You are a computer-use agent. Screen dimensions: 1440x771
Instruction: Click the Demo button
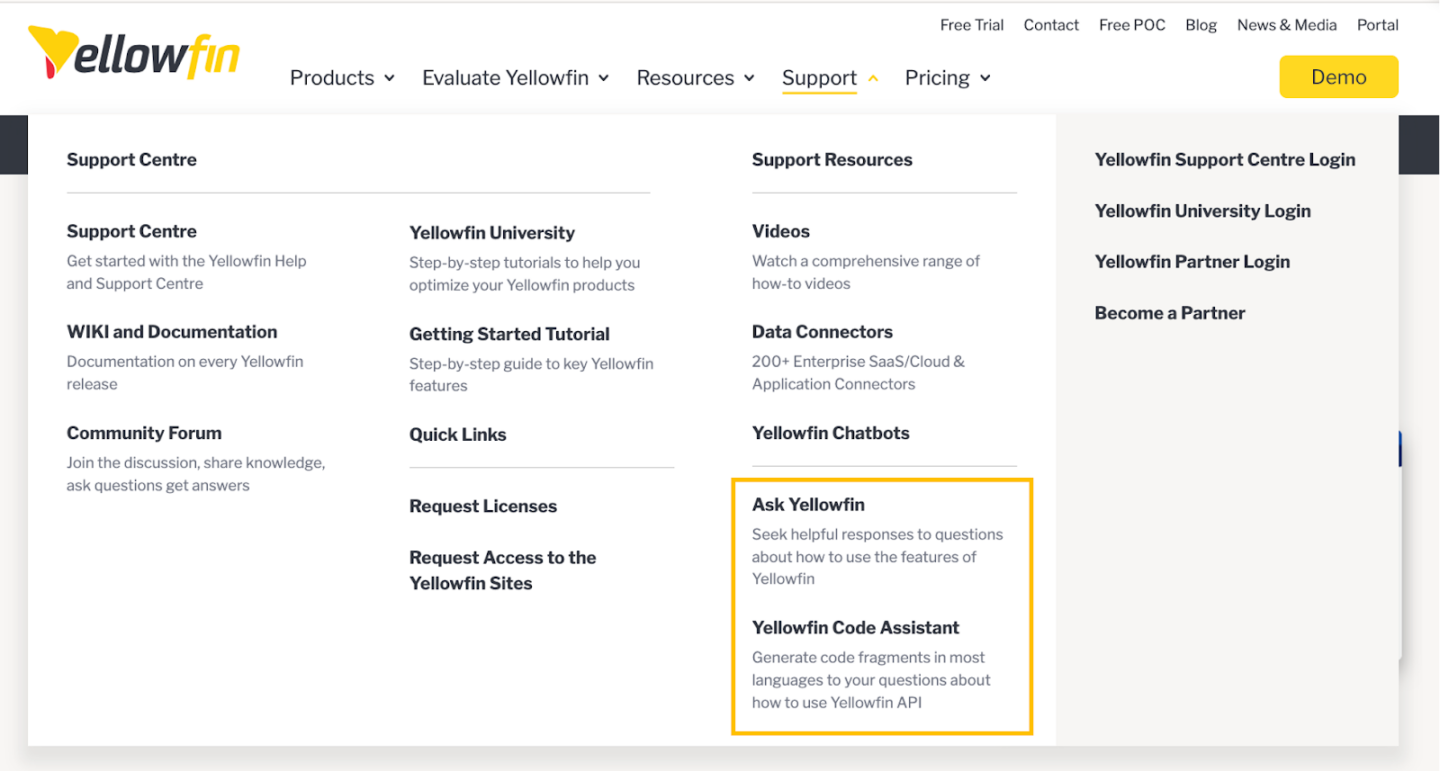tap(1339, 76)
